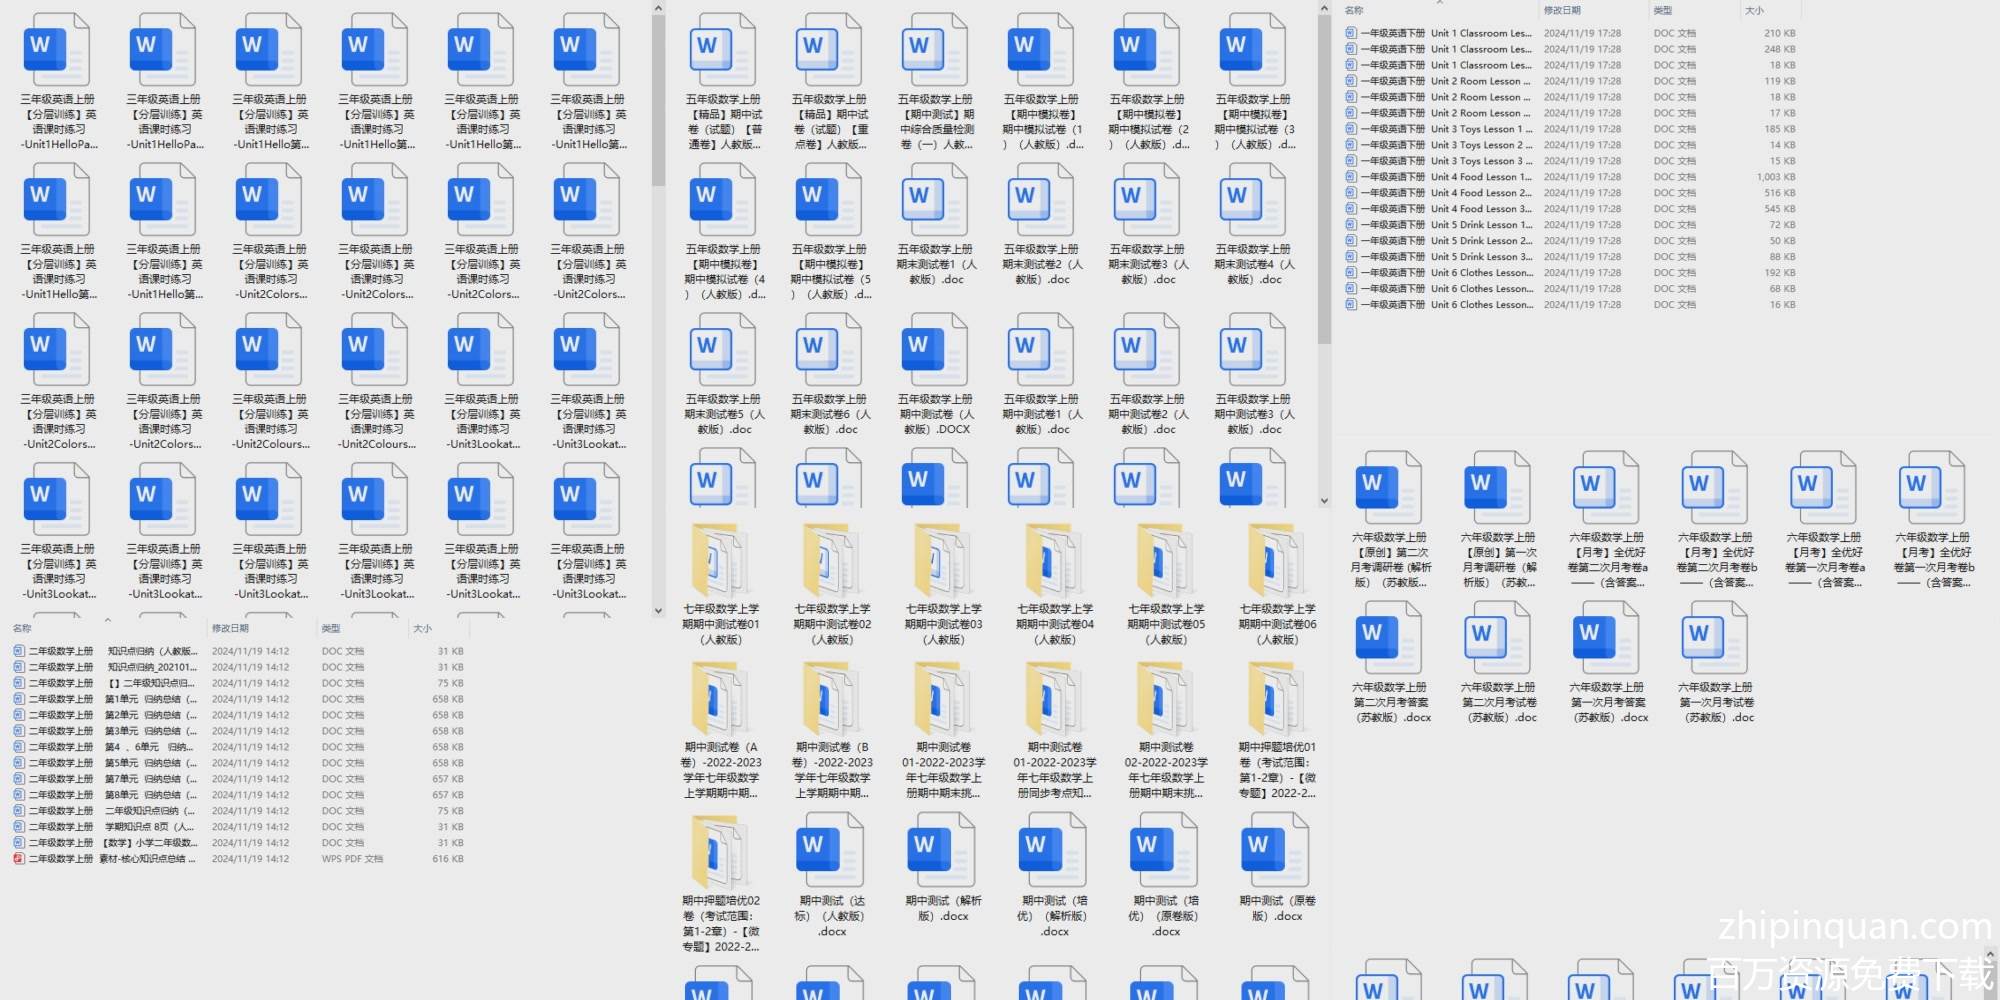The image size is (2000, 1000).
Task: Click scrollbar down arrow in 三年级英语 pane
Action: 658,610
